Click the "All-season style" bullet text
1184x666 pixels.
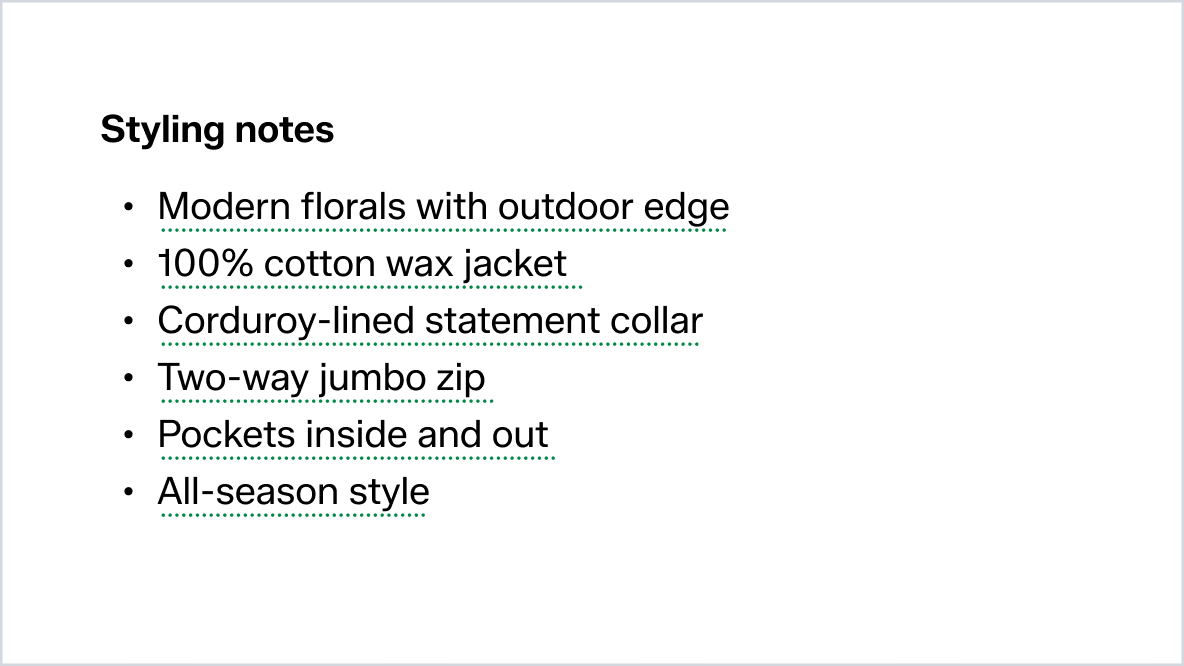(293, 492)
